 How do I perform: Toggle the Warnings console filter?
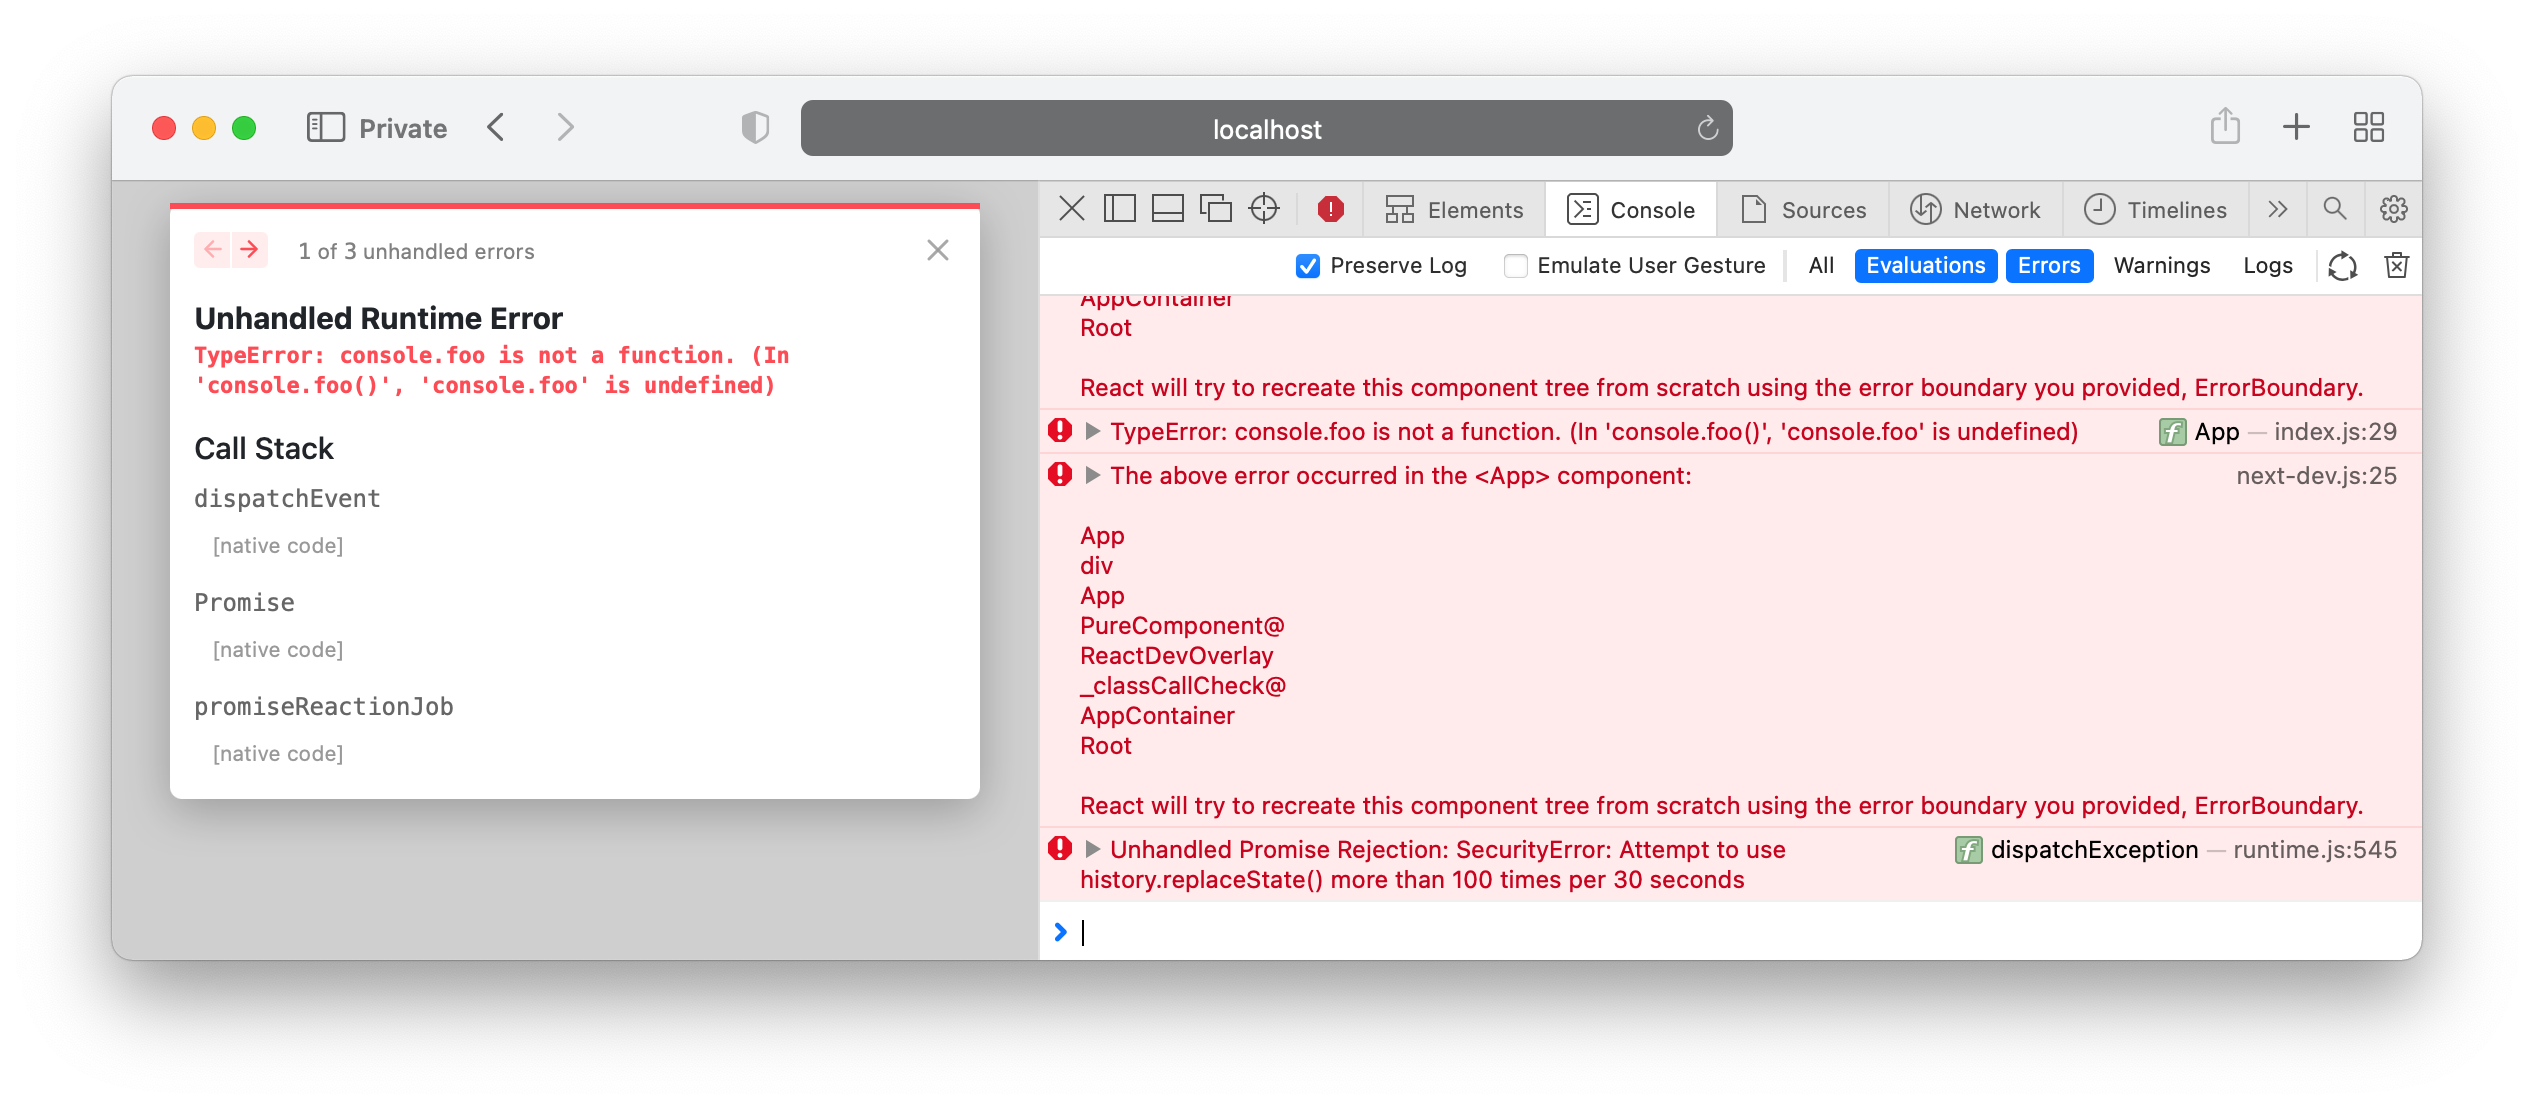(2162, 265)
